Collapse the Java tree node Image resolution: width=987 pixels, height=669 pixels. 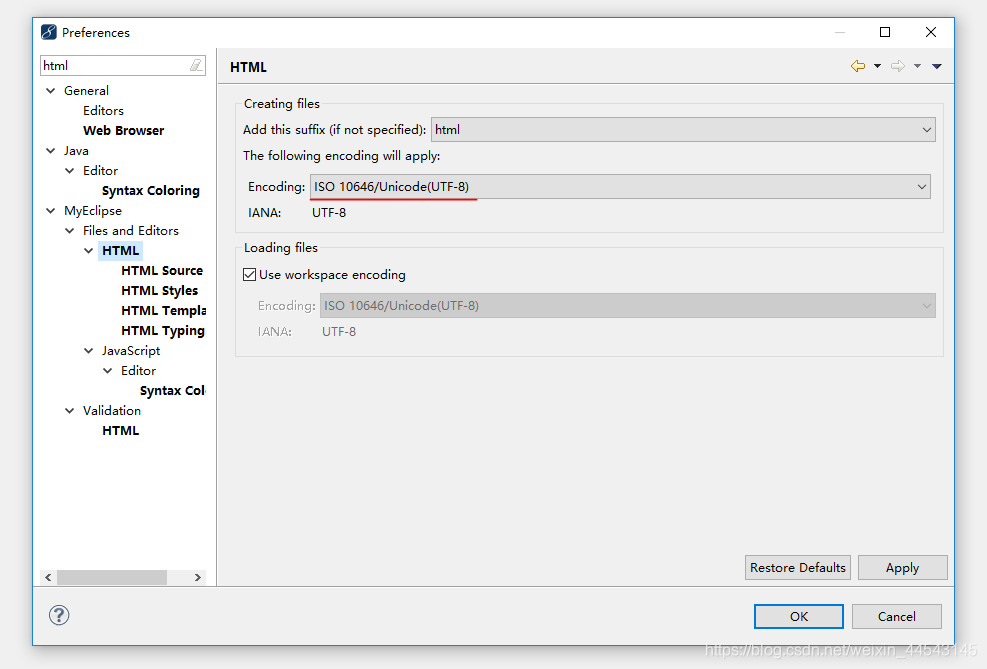click(51, 150)
